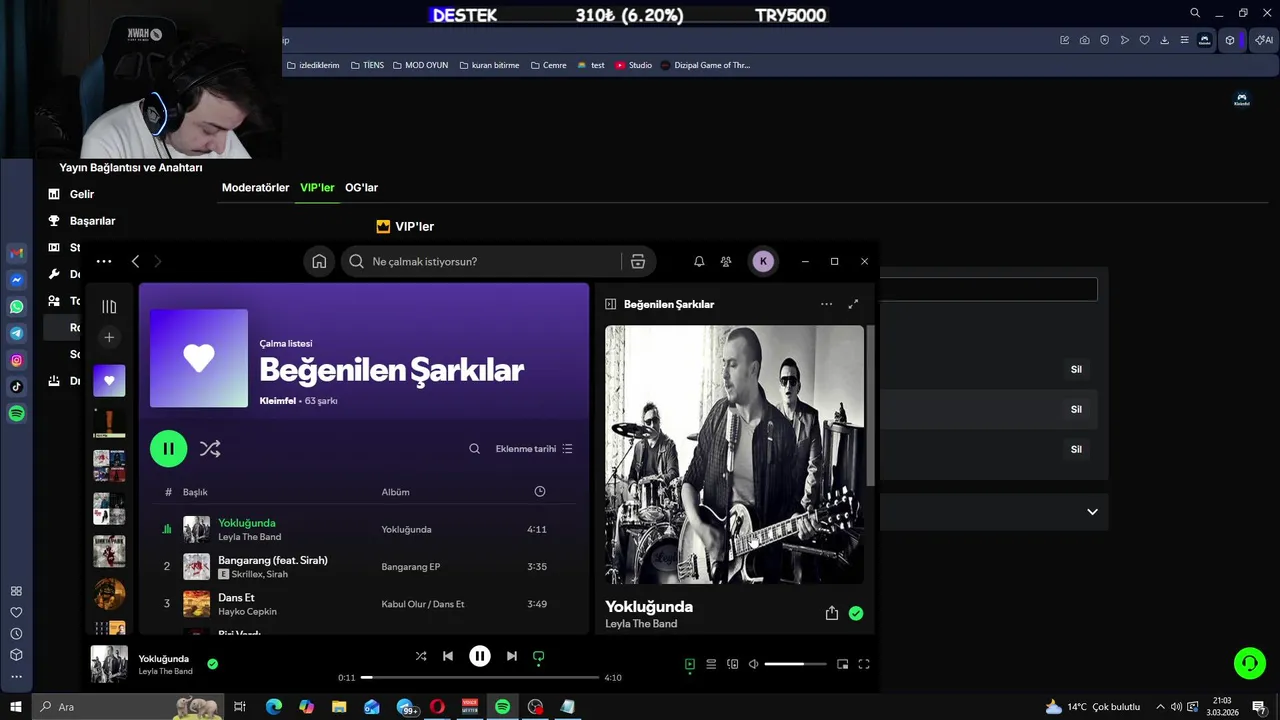Open the friend activity icon in Spotify
The width and height of the screenshot is (1280, 720).
pos(727,261)
